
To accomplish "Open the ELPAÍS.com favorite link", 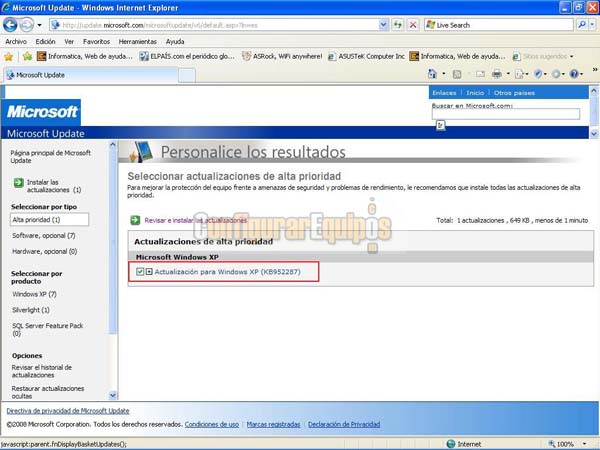I will click(x=187, y=57).
